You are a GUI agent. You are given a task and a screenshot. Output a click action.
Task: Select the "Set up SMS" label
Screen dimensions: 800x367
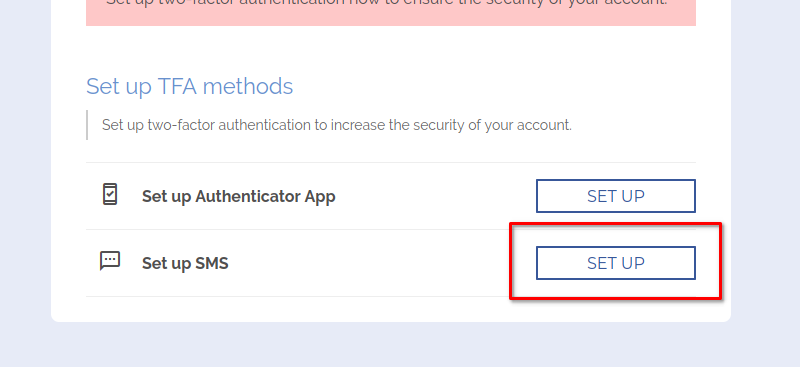(185, 263)
